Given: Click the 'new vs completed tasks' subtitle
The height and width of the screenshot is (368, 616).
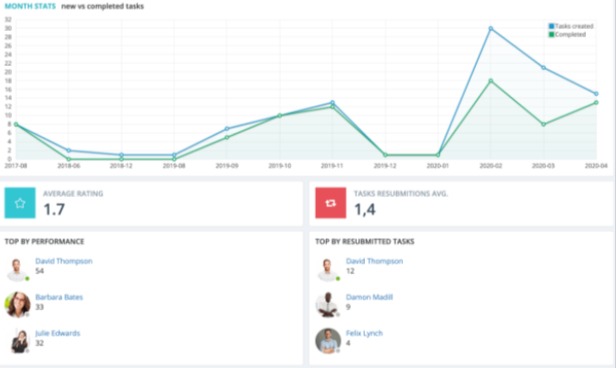Looking at the screenshot, I should (103, 6).
